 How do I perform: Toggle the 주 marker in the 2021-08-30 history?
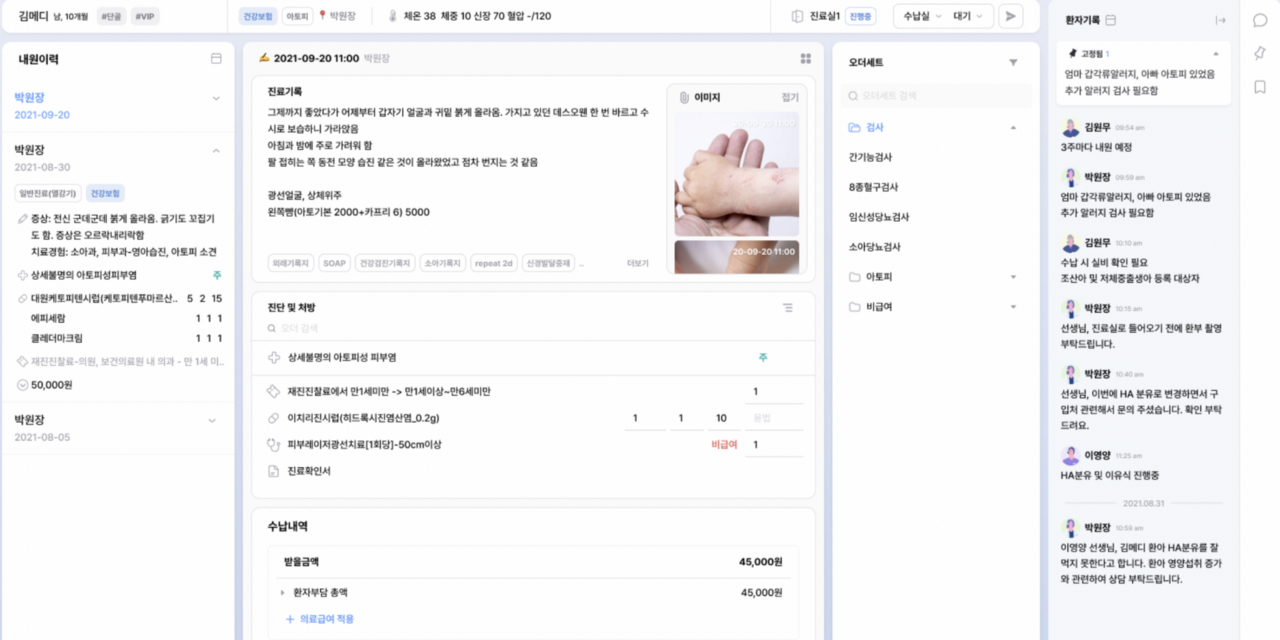pyautogui.click(x=217, y=275)
